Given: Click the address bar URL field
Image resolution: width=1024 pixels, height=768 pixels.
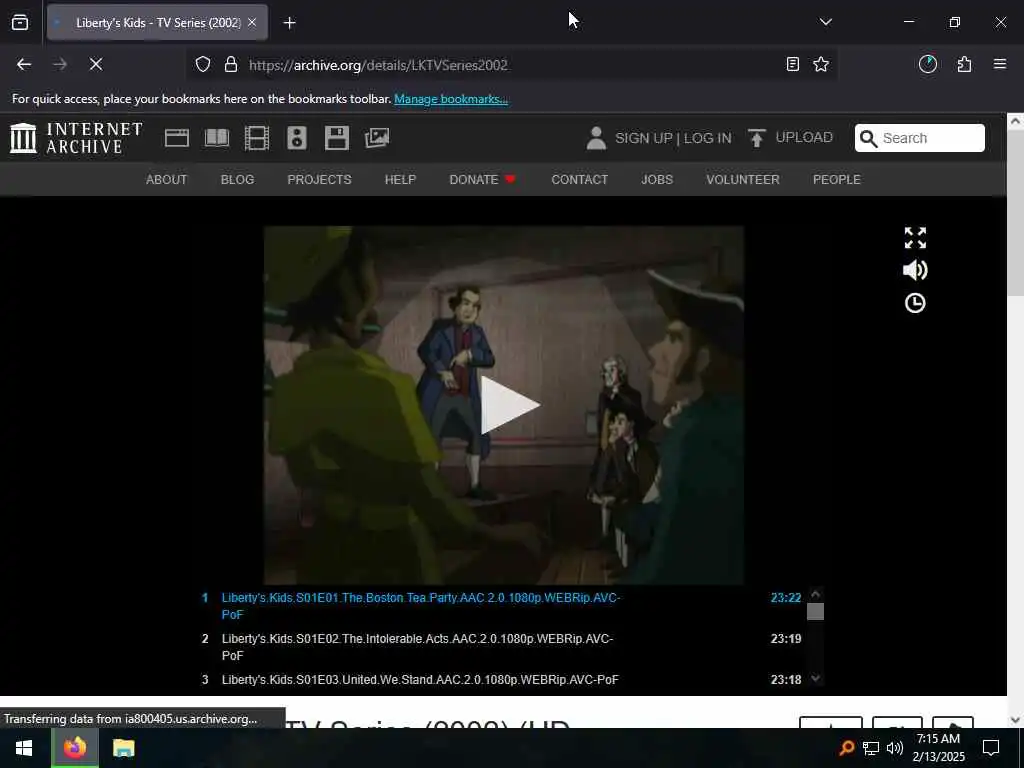Looking at the screenshot, I should click(509, 65).
